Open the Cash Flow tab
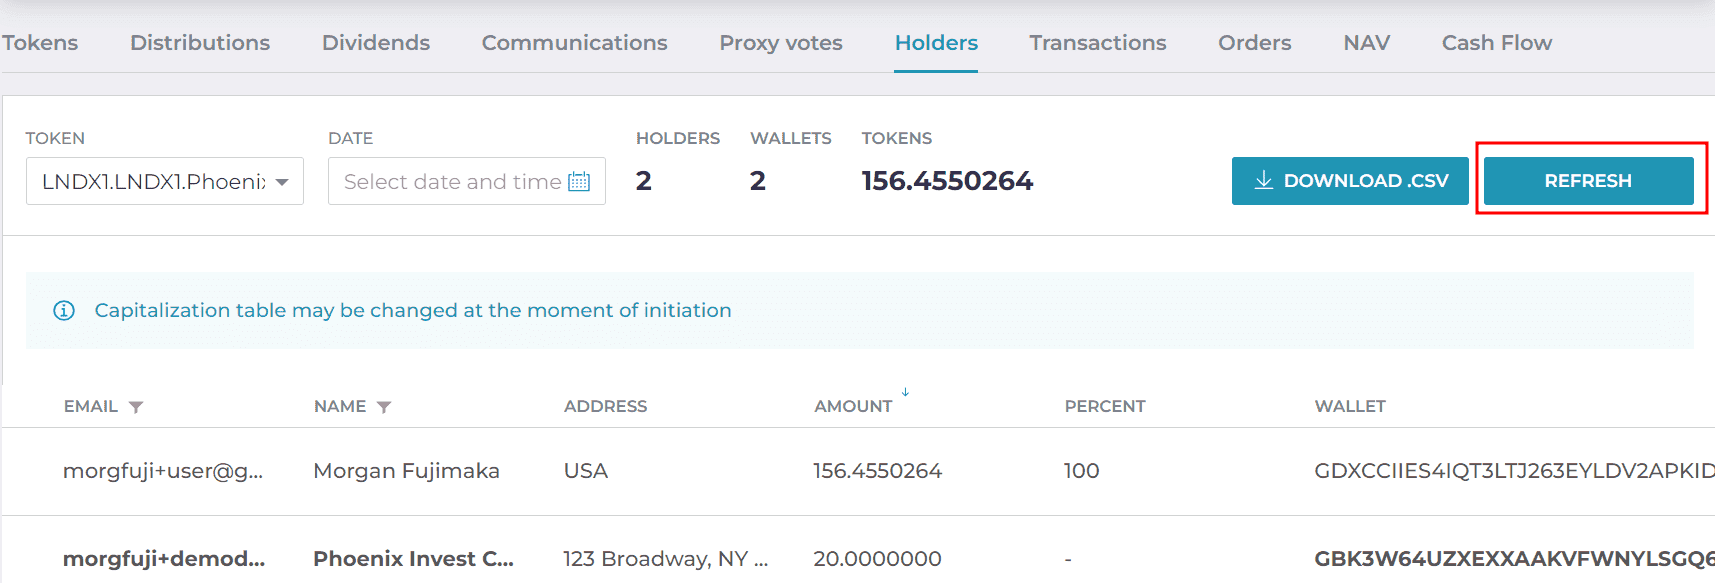The width and height of the screenshot is (1715, 583). (x=1497, y=43)
